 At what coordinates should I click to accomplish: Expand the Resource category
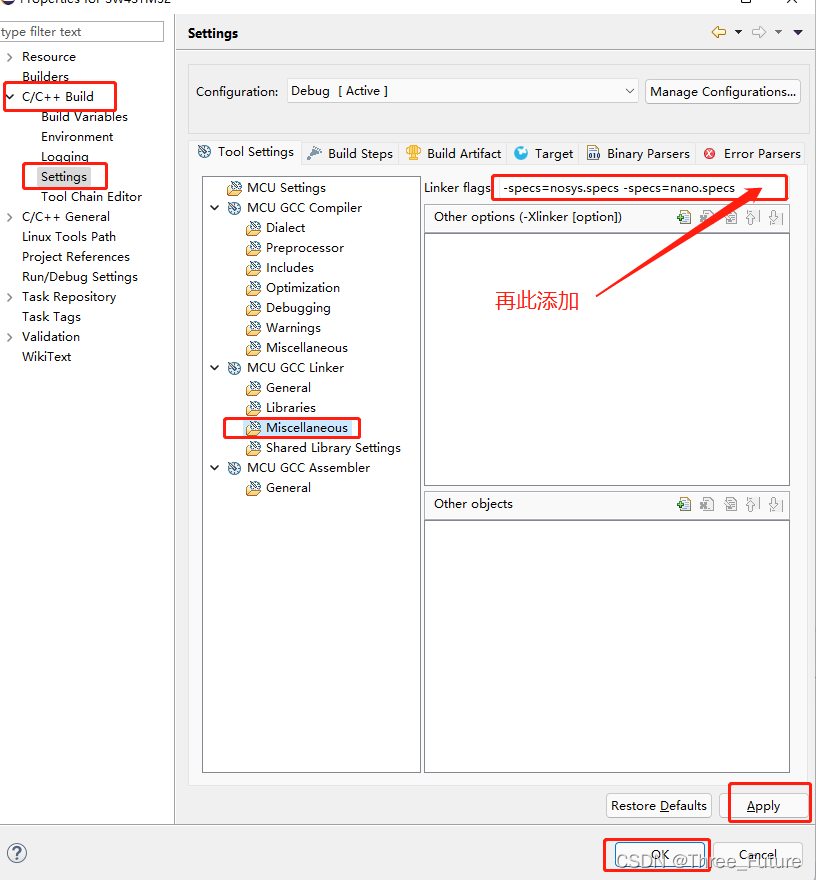(10, 57)
